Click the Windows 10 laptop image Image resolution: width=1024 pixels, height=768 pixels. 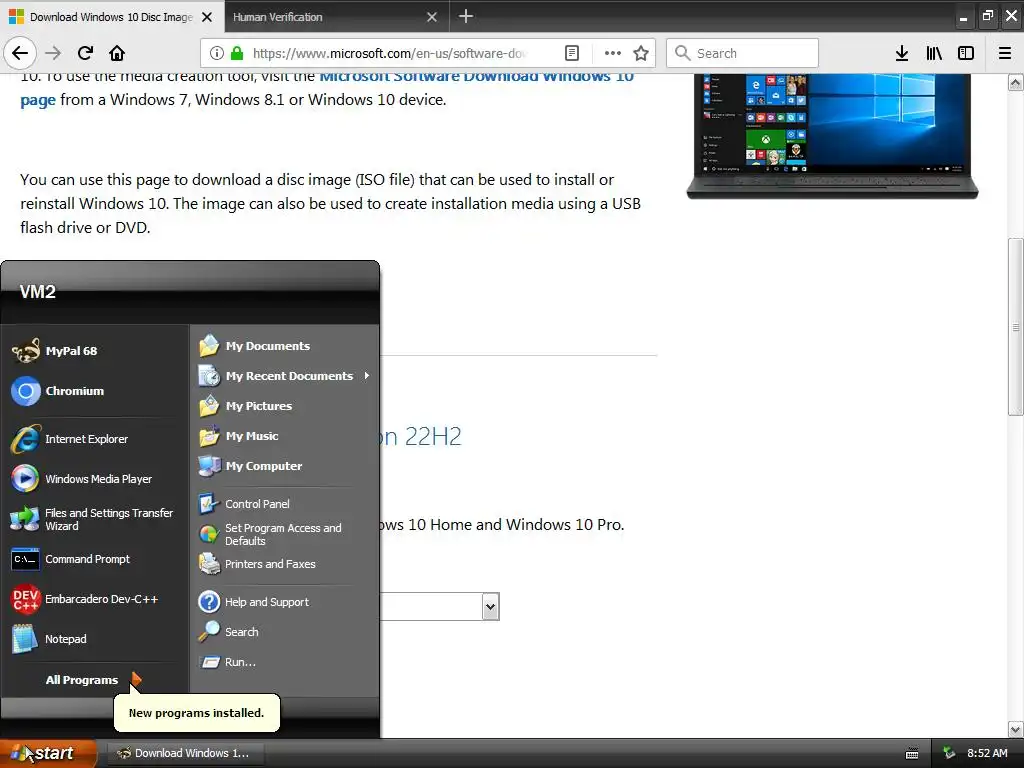[x=832, y=136]
